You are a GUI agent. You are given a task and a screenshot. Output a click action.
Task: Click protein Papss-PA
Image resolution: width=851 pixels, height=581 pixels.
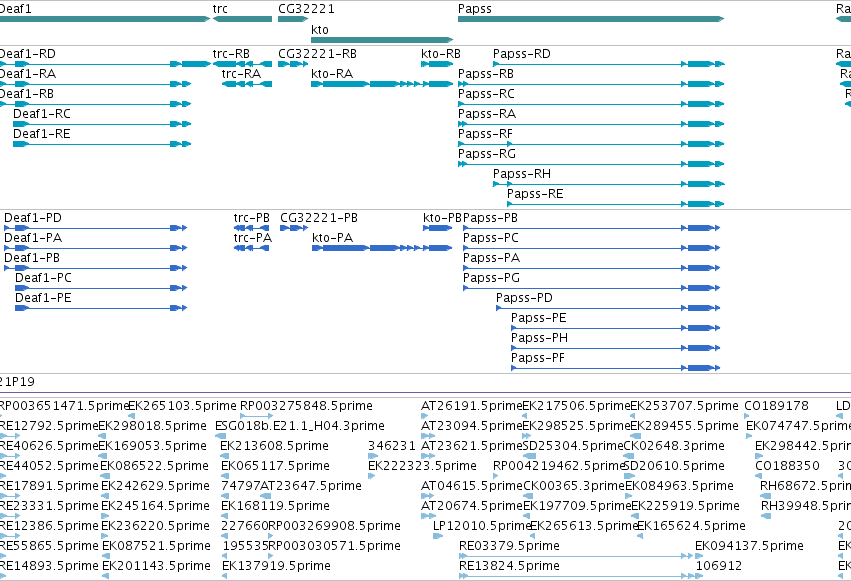pos(592,268)
